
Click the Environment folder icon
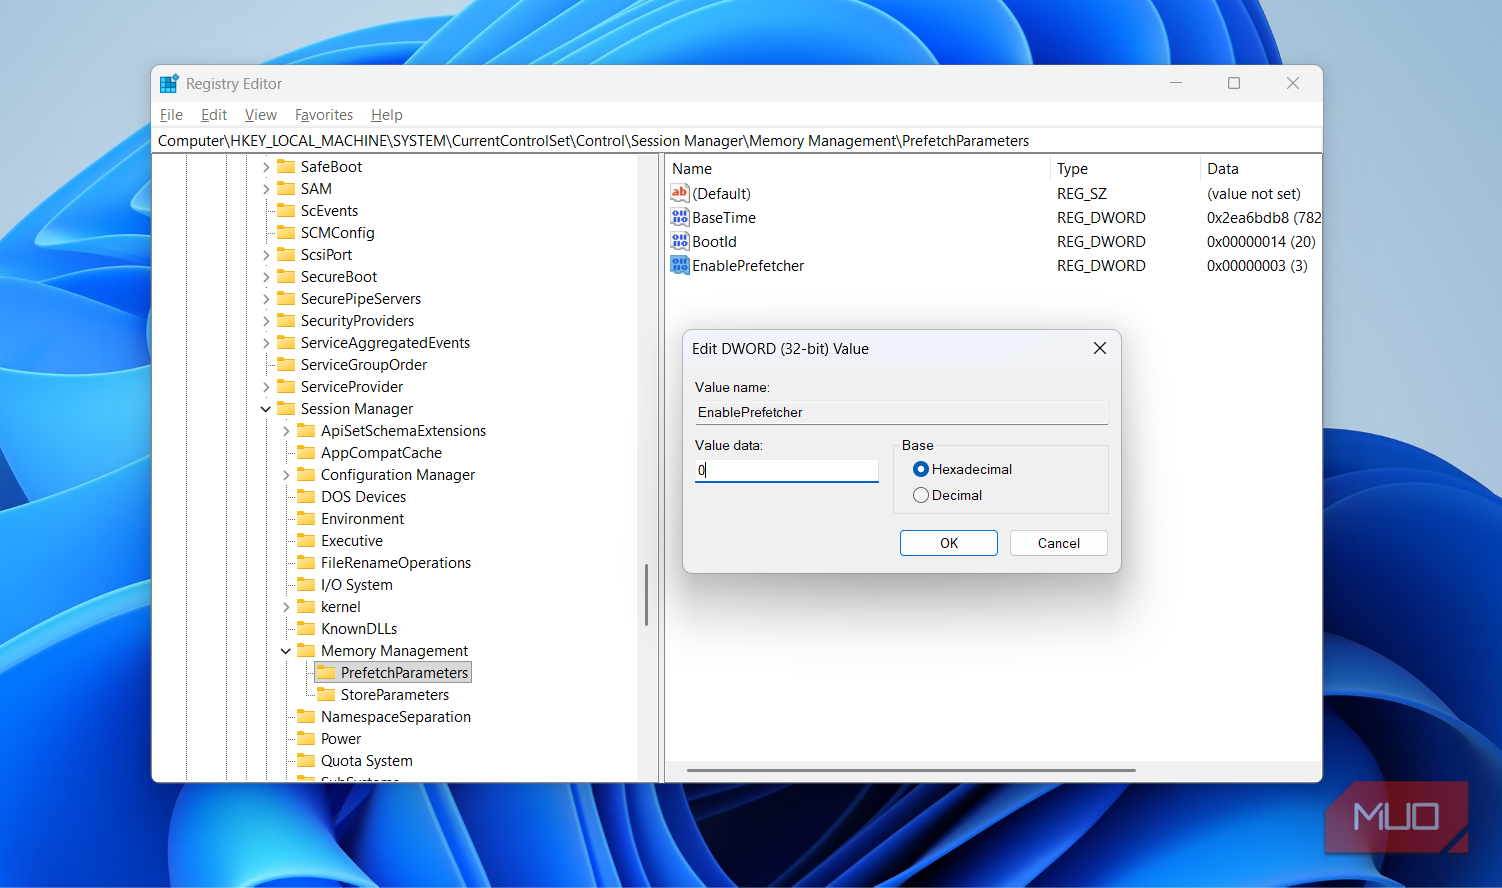[x=306, y=518]
